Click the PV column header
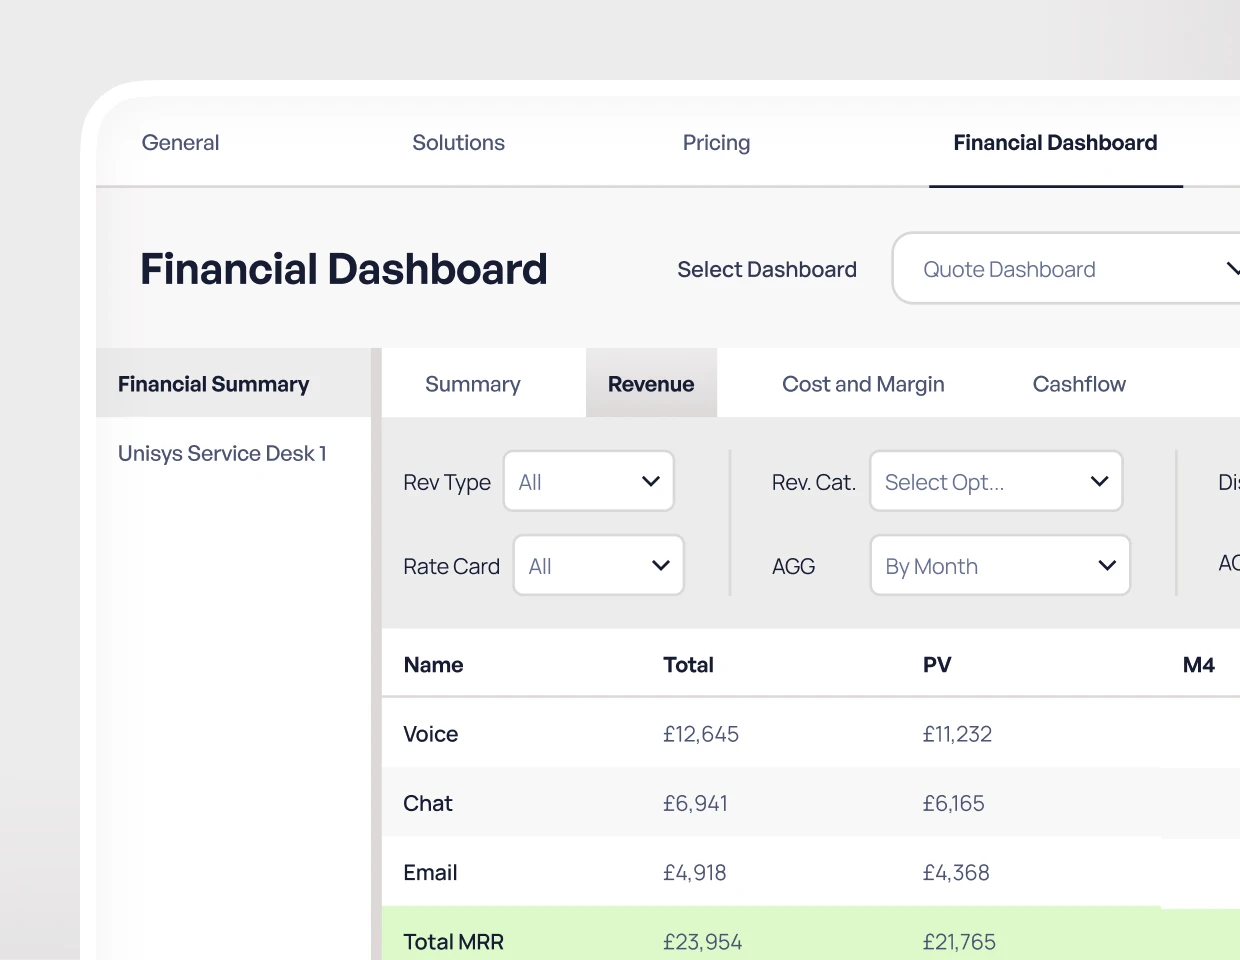 coord(937,665)
